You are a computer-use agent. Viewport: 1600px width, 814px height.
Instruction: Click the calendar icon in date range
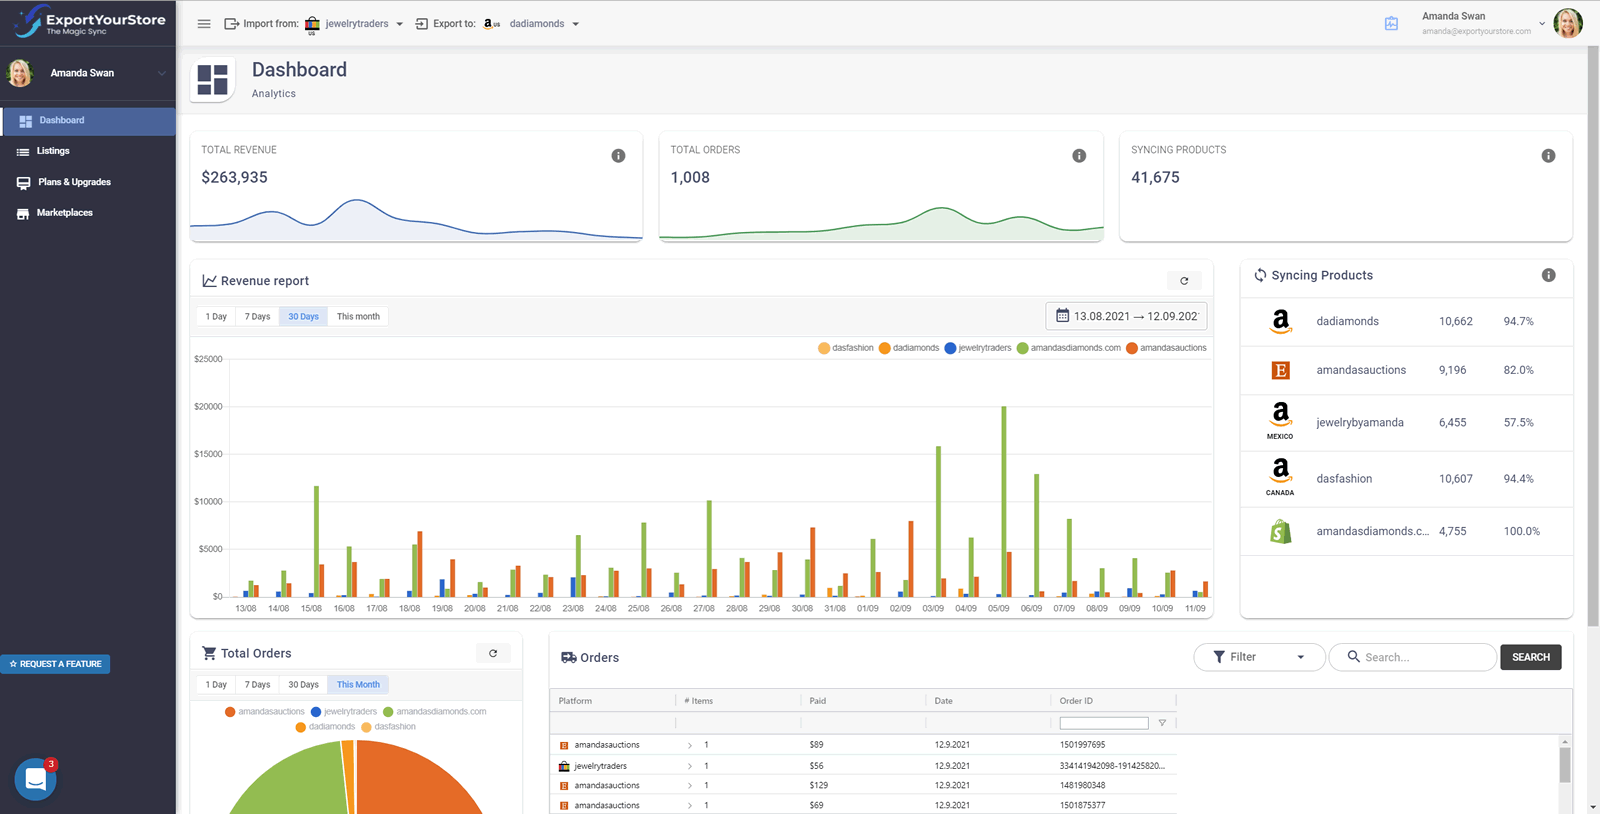[1062, 316]
